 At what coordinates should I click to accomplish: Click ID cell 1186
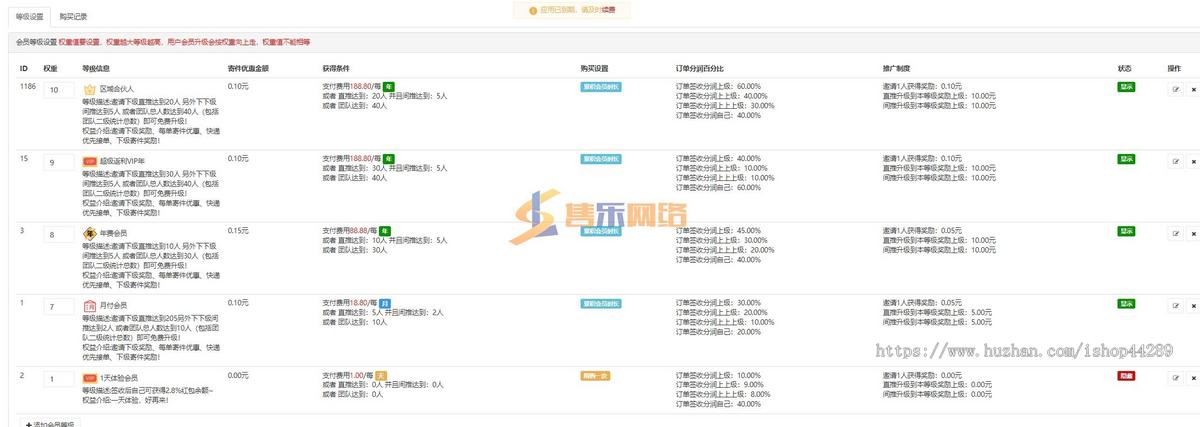point(28,87)
